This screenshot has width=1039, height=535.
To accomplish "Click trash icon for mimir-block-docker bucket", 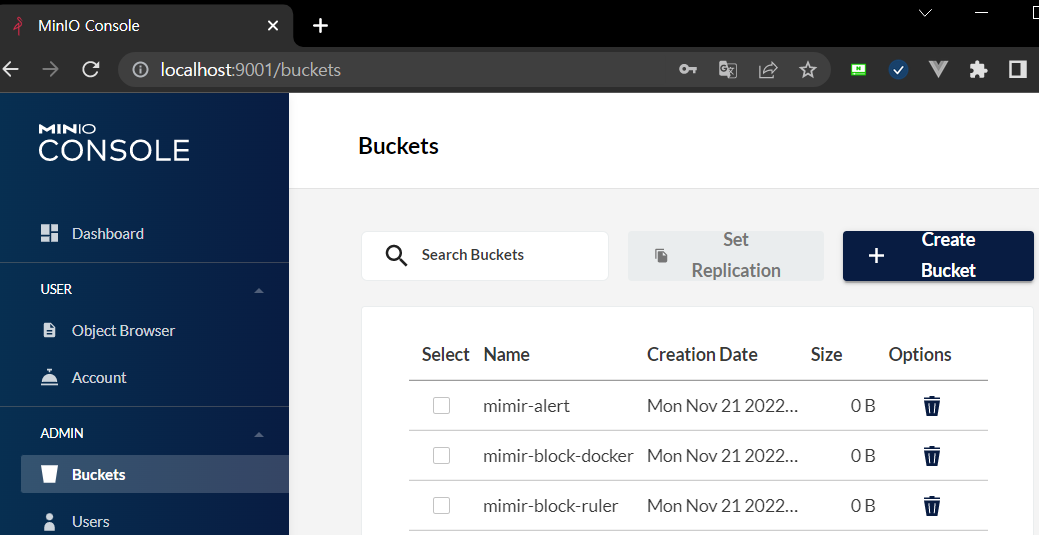I will tap(931, 456).
